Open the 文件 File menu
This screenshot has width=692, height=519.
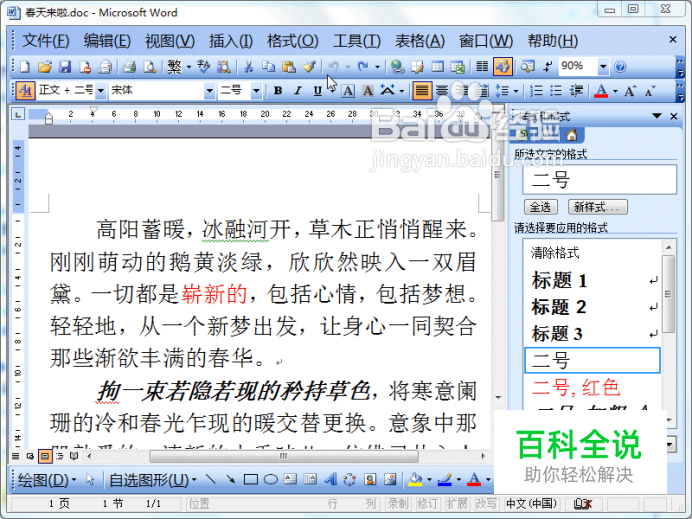(x=45, y=41)
